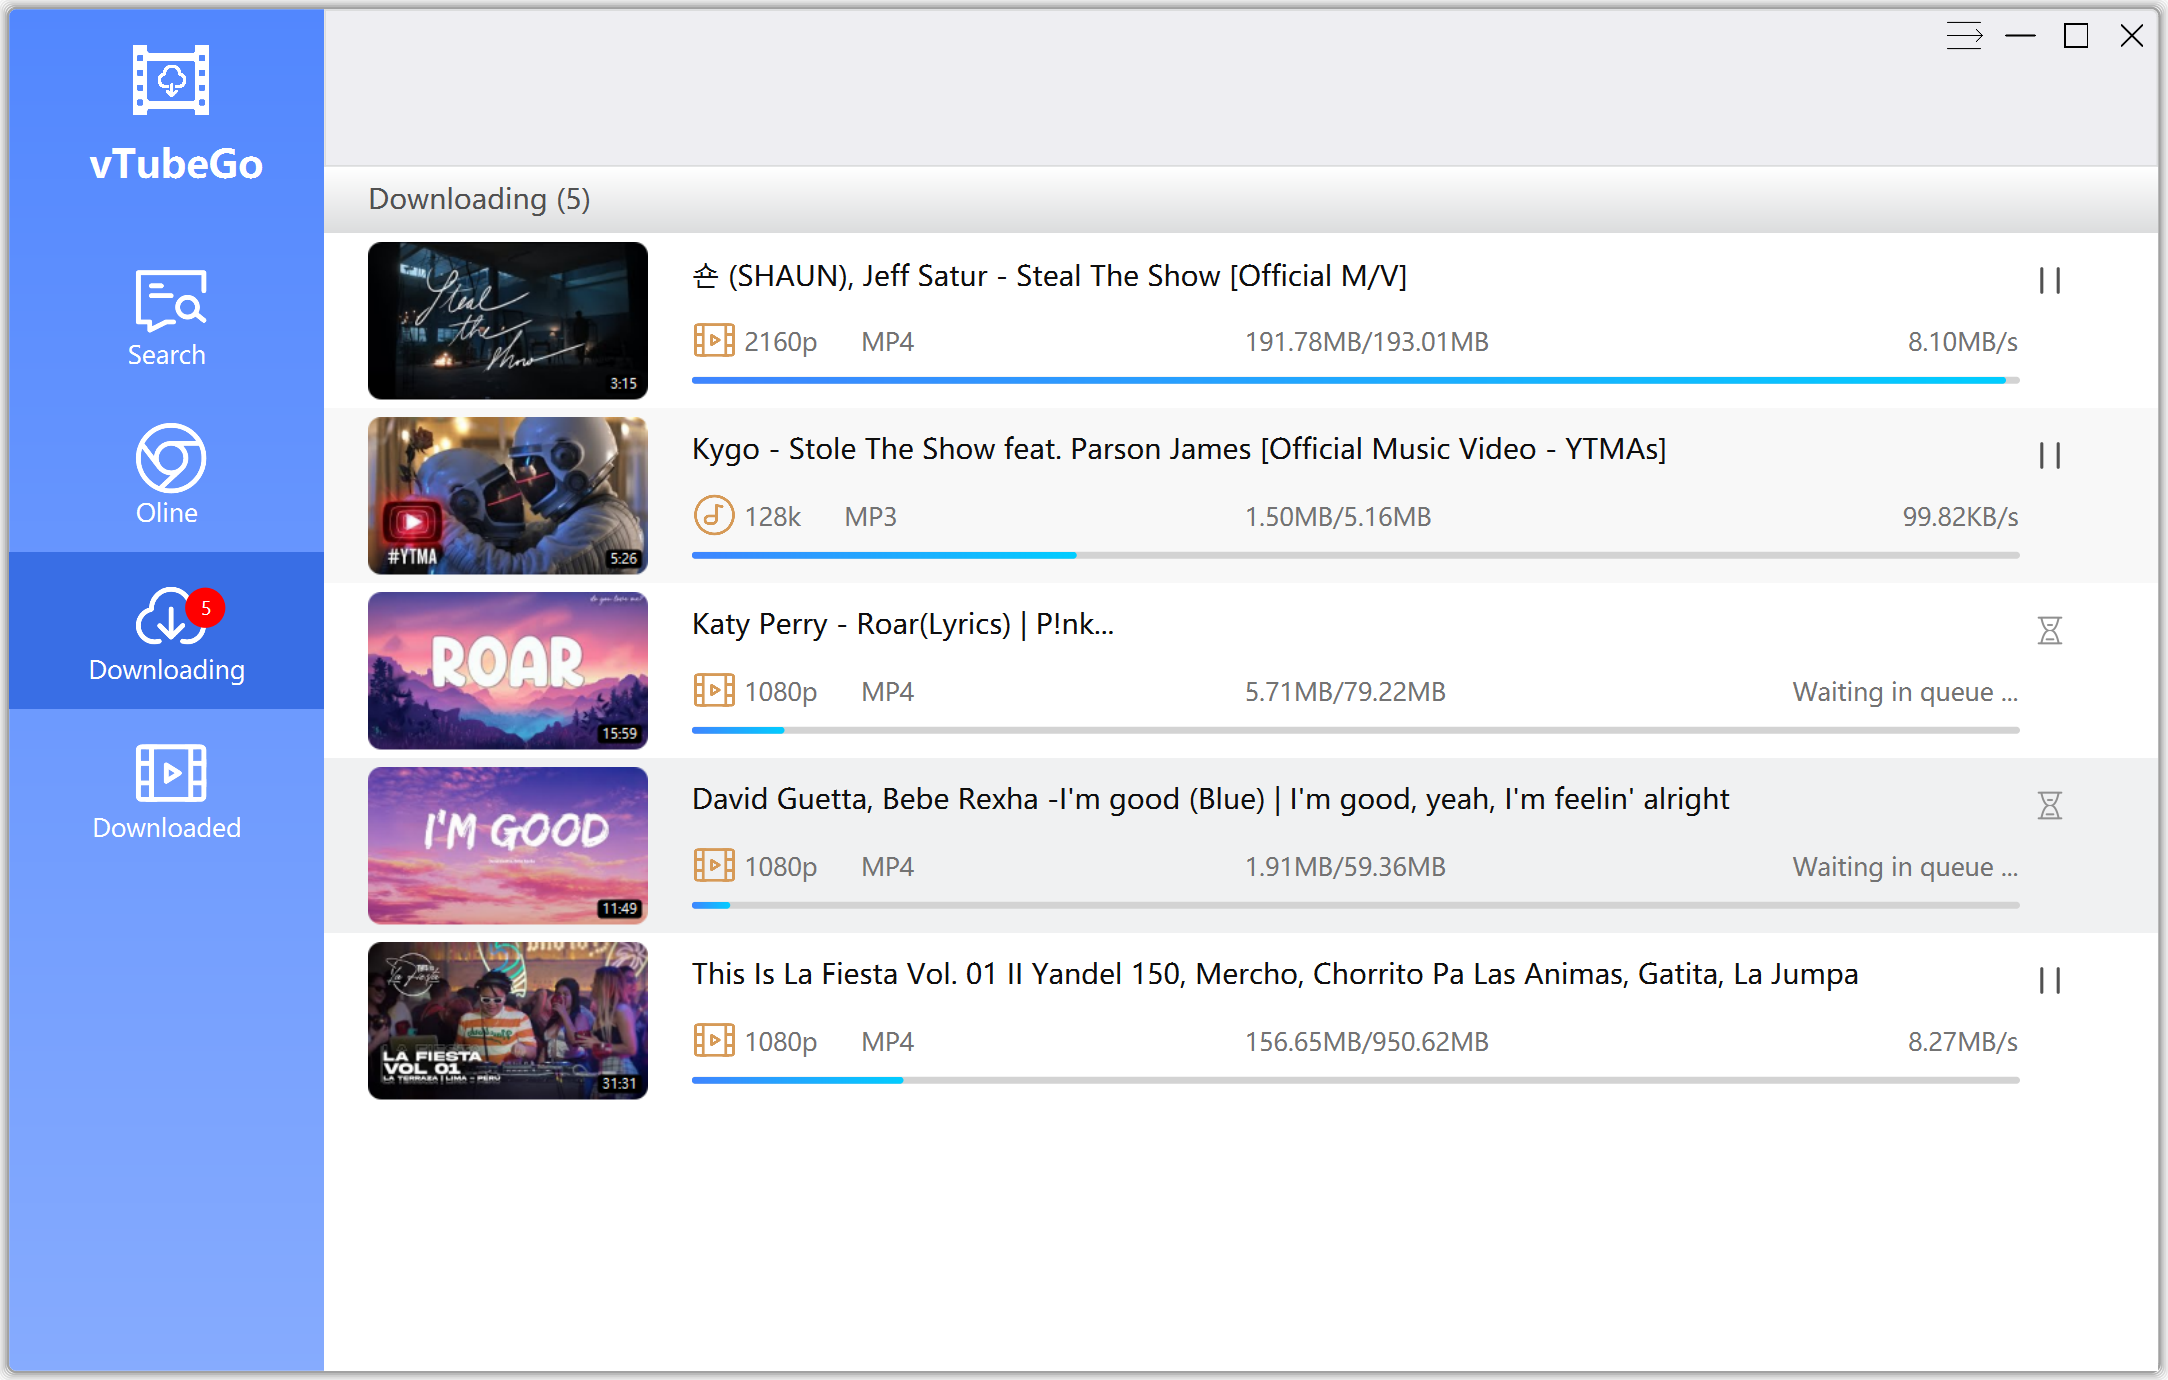2168x1380 pixels.
Task: Select title 'Katy Perry - Roar(Lyrics) | P!nk...'
Action: (903, 624)
